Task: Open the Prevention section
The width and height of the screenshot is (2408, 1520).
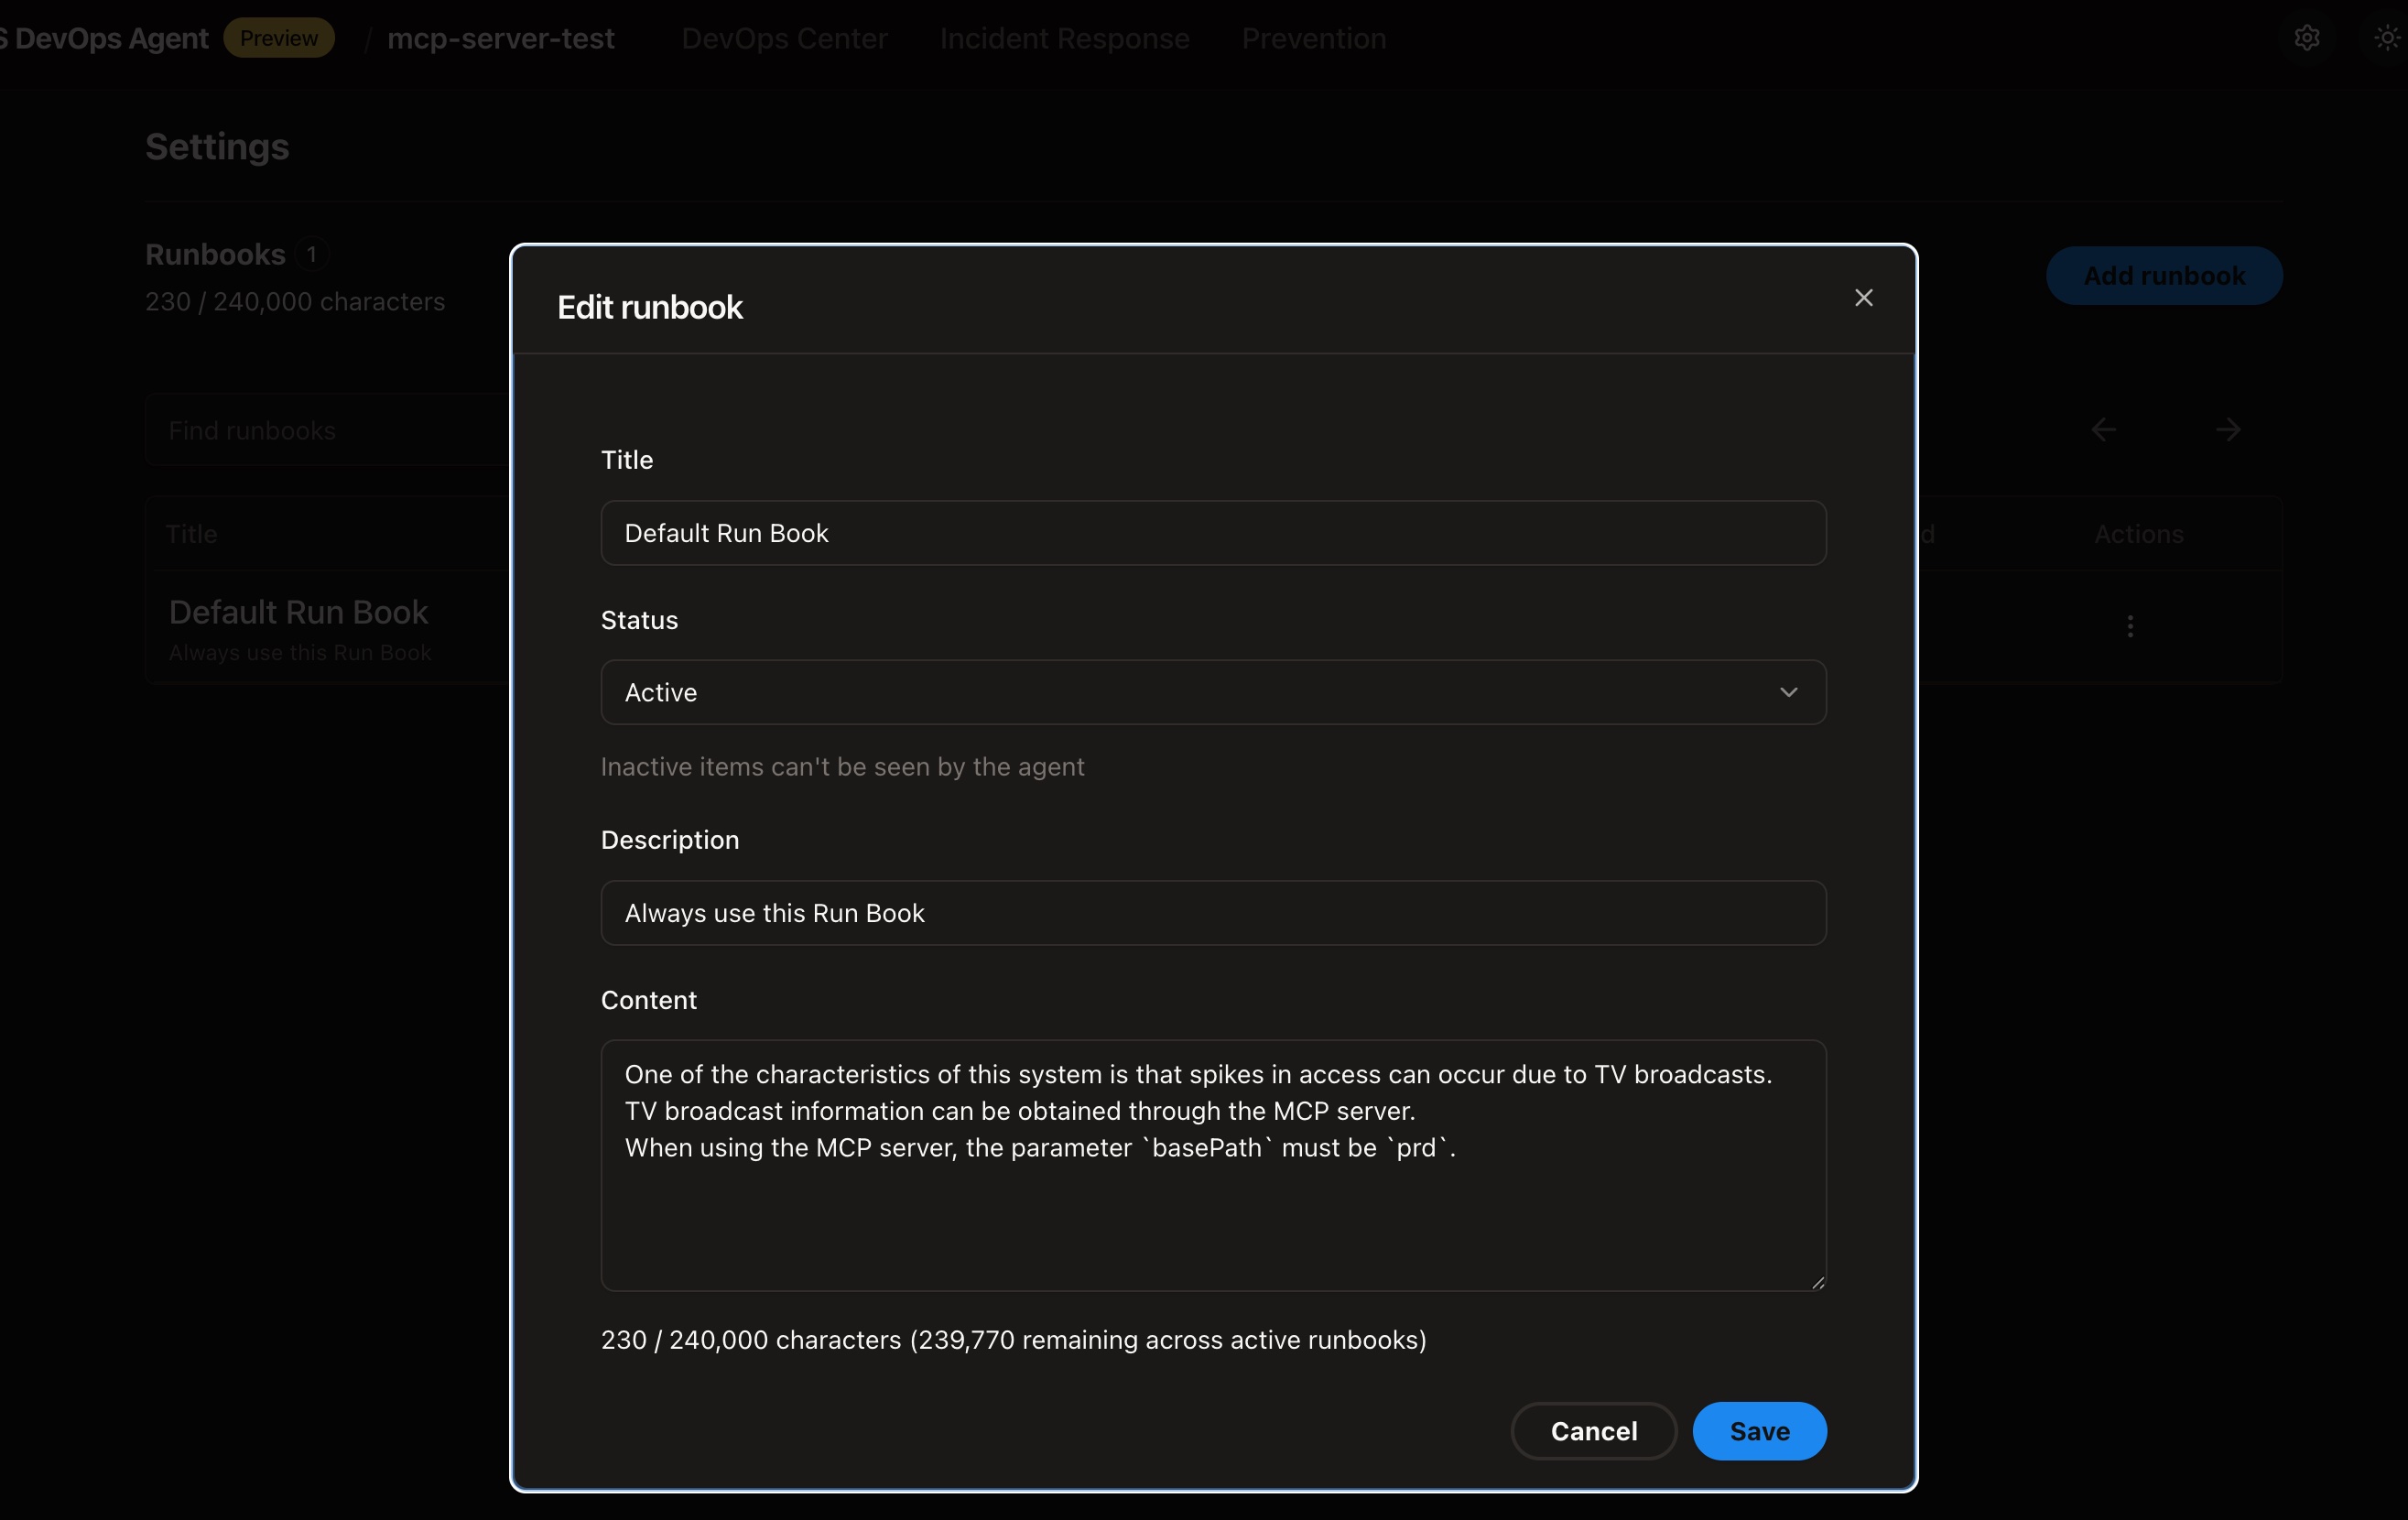Action: coord(1313,38)
